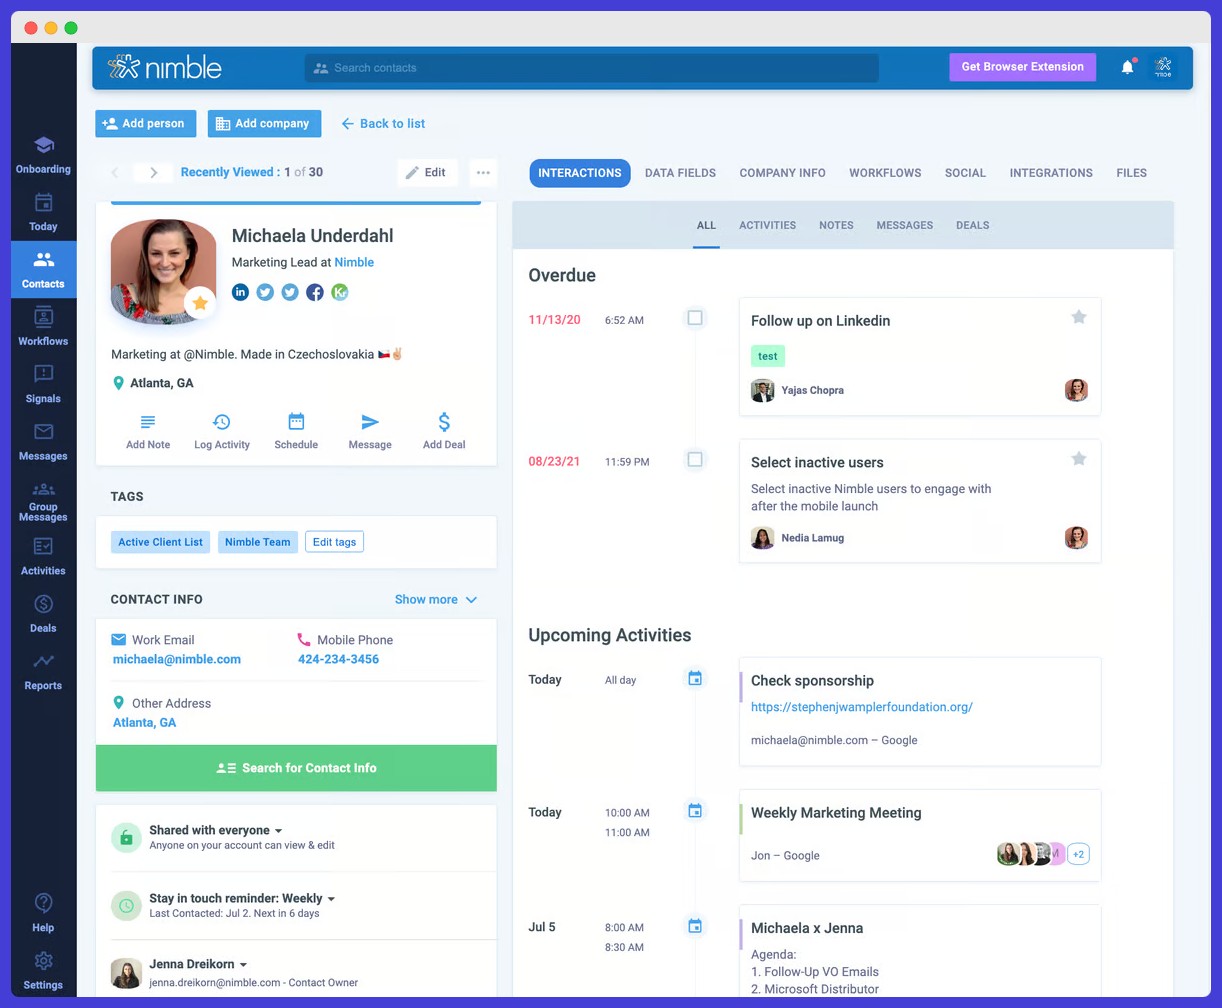Star the Follow up on Linkedin card
Viewport: 1222px width, 1008px height.
1079,317
